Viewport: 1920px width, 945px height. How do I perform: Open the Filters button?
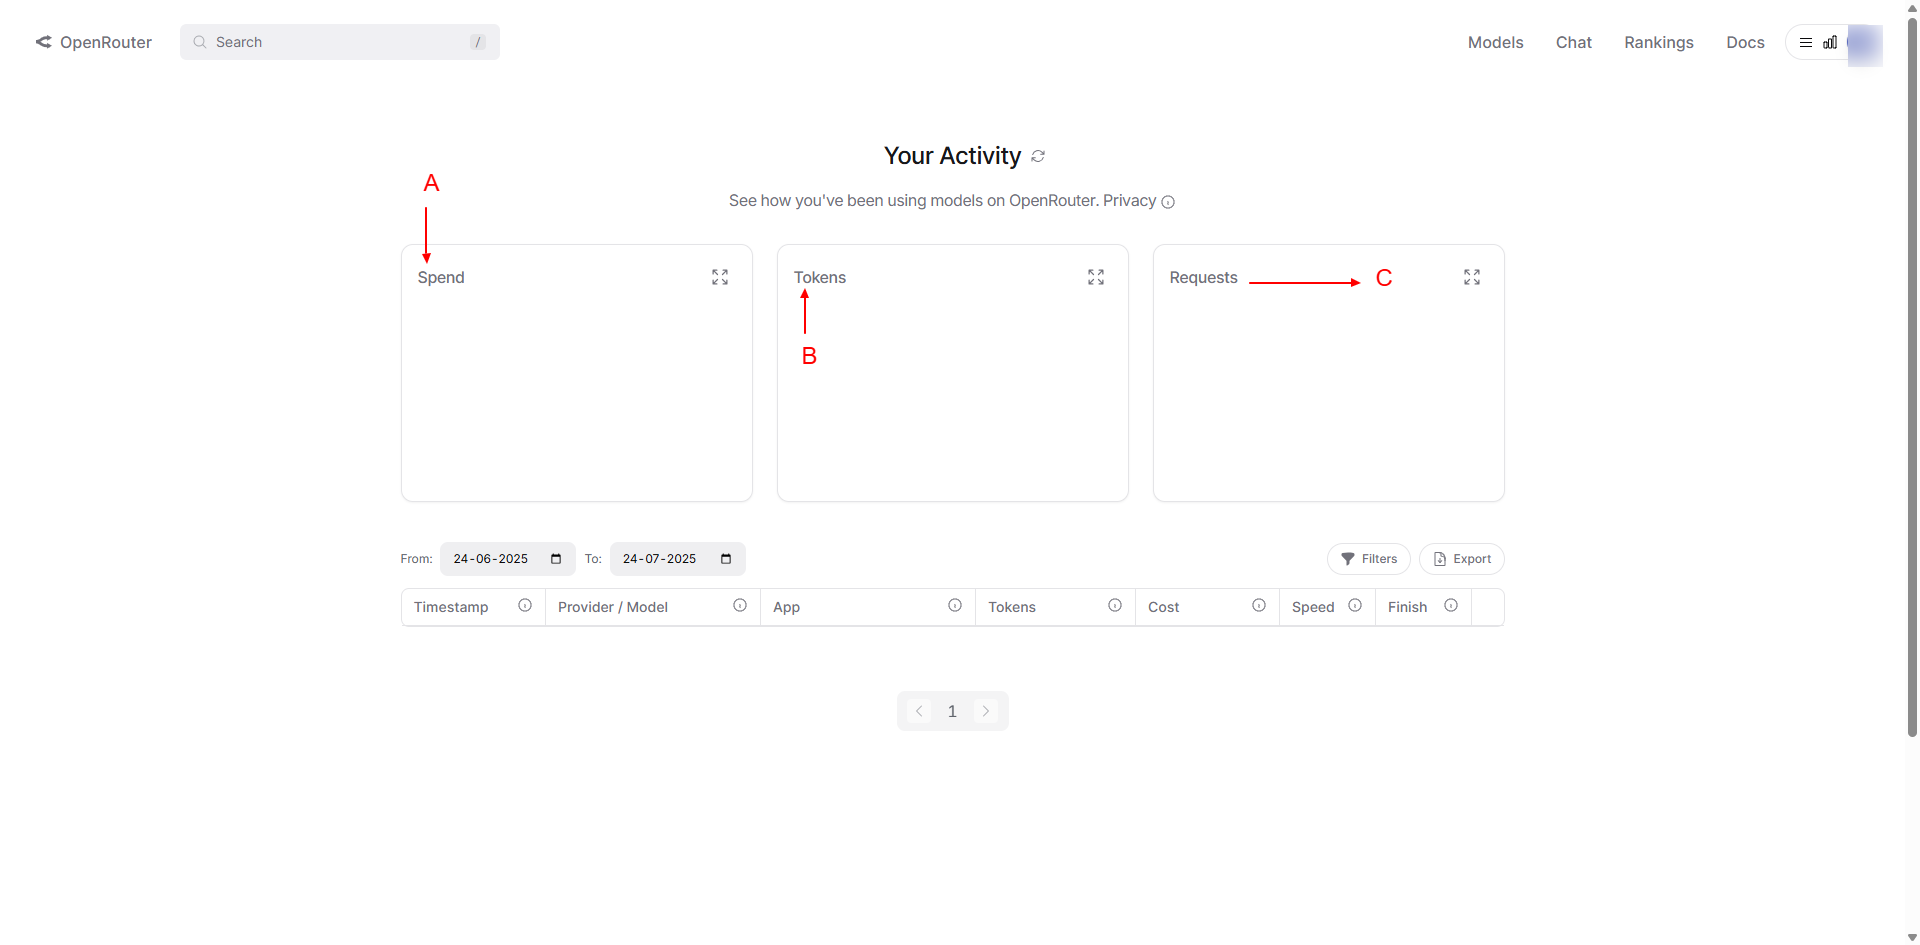pyautogui.click(x=1369, y=559)
